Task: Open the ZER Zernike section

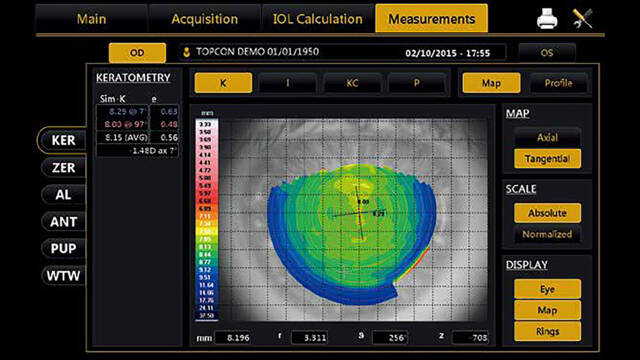Action: 63,168
